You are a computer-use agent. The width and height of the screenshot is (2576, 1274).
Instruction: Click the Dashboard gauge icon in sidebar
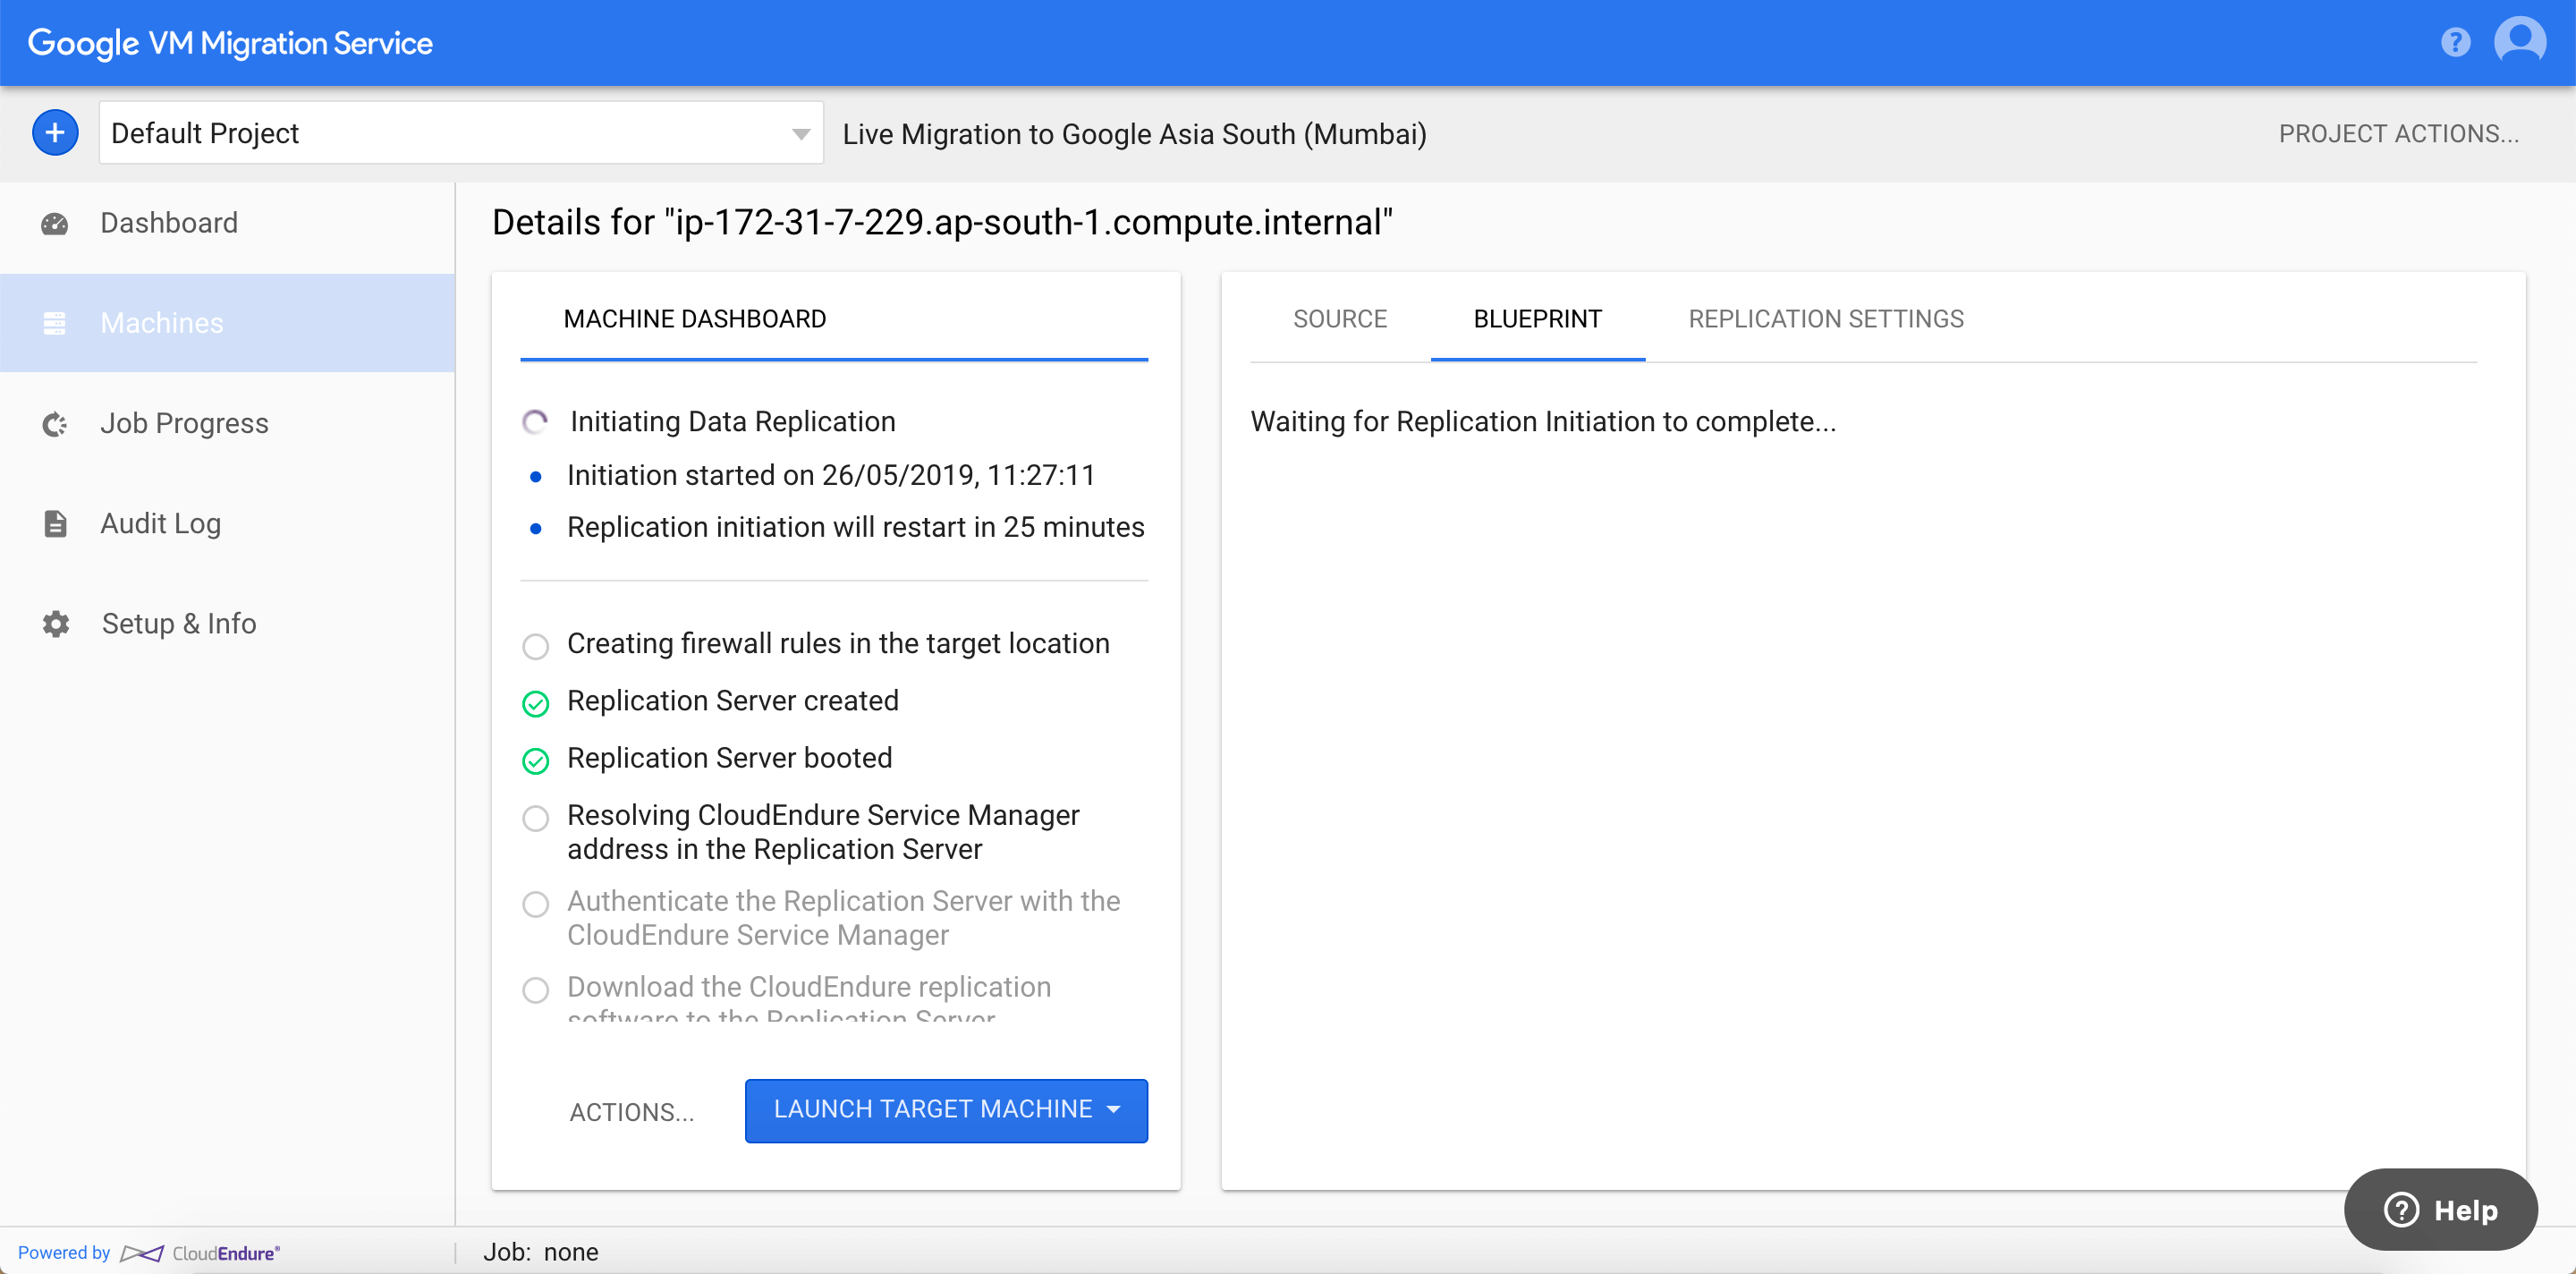[x=55, y=223]
